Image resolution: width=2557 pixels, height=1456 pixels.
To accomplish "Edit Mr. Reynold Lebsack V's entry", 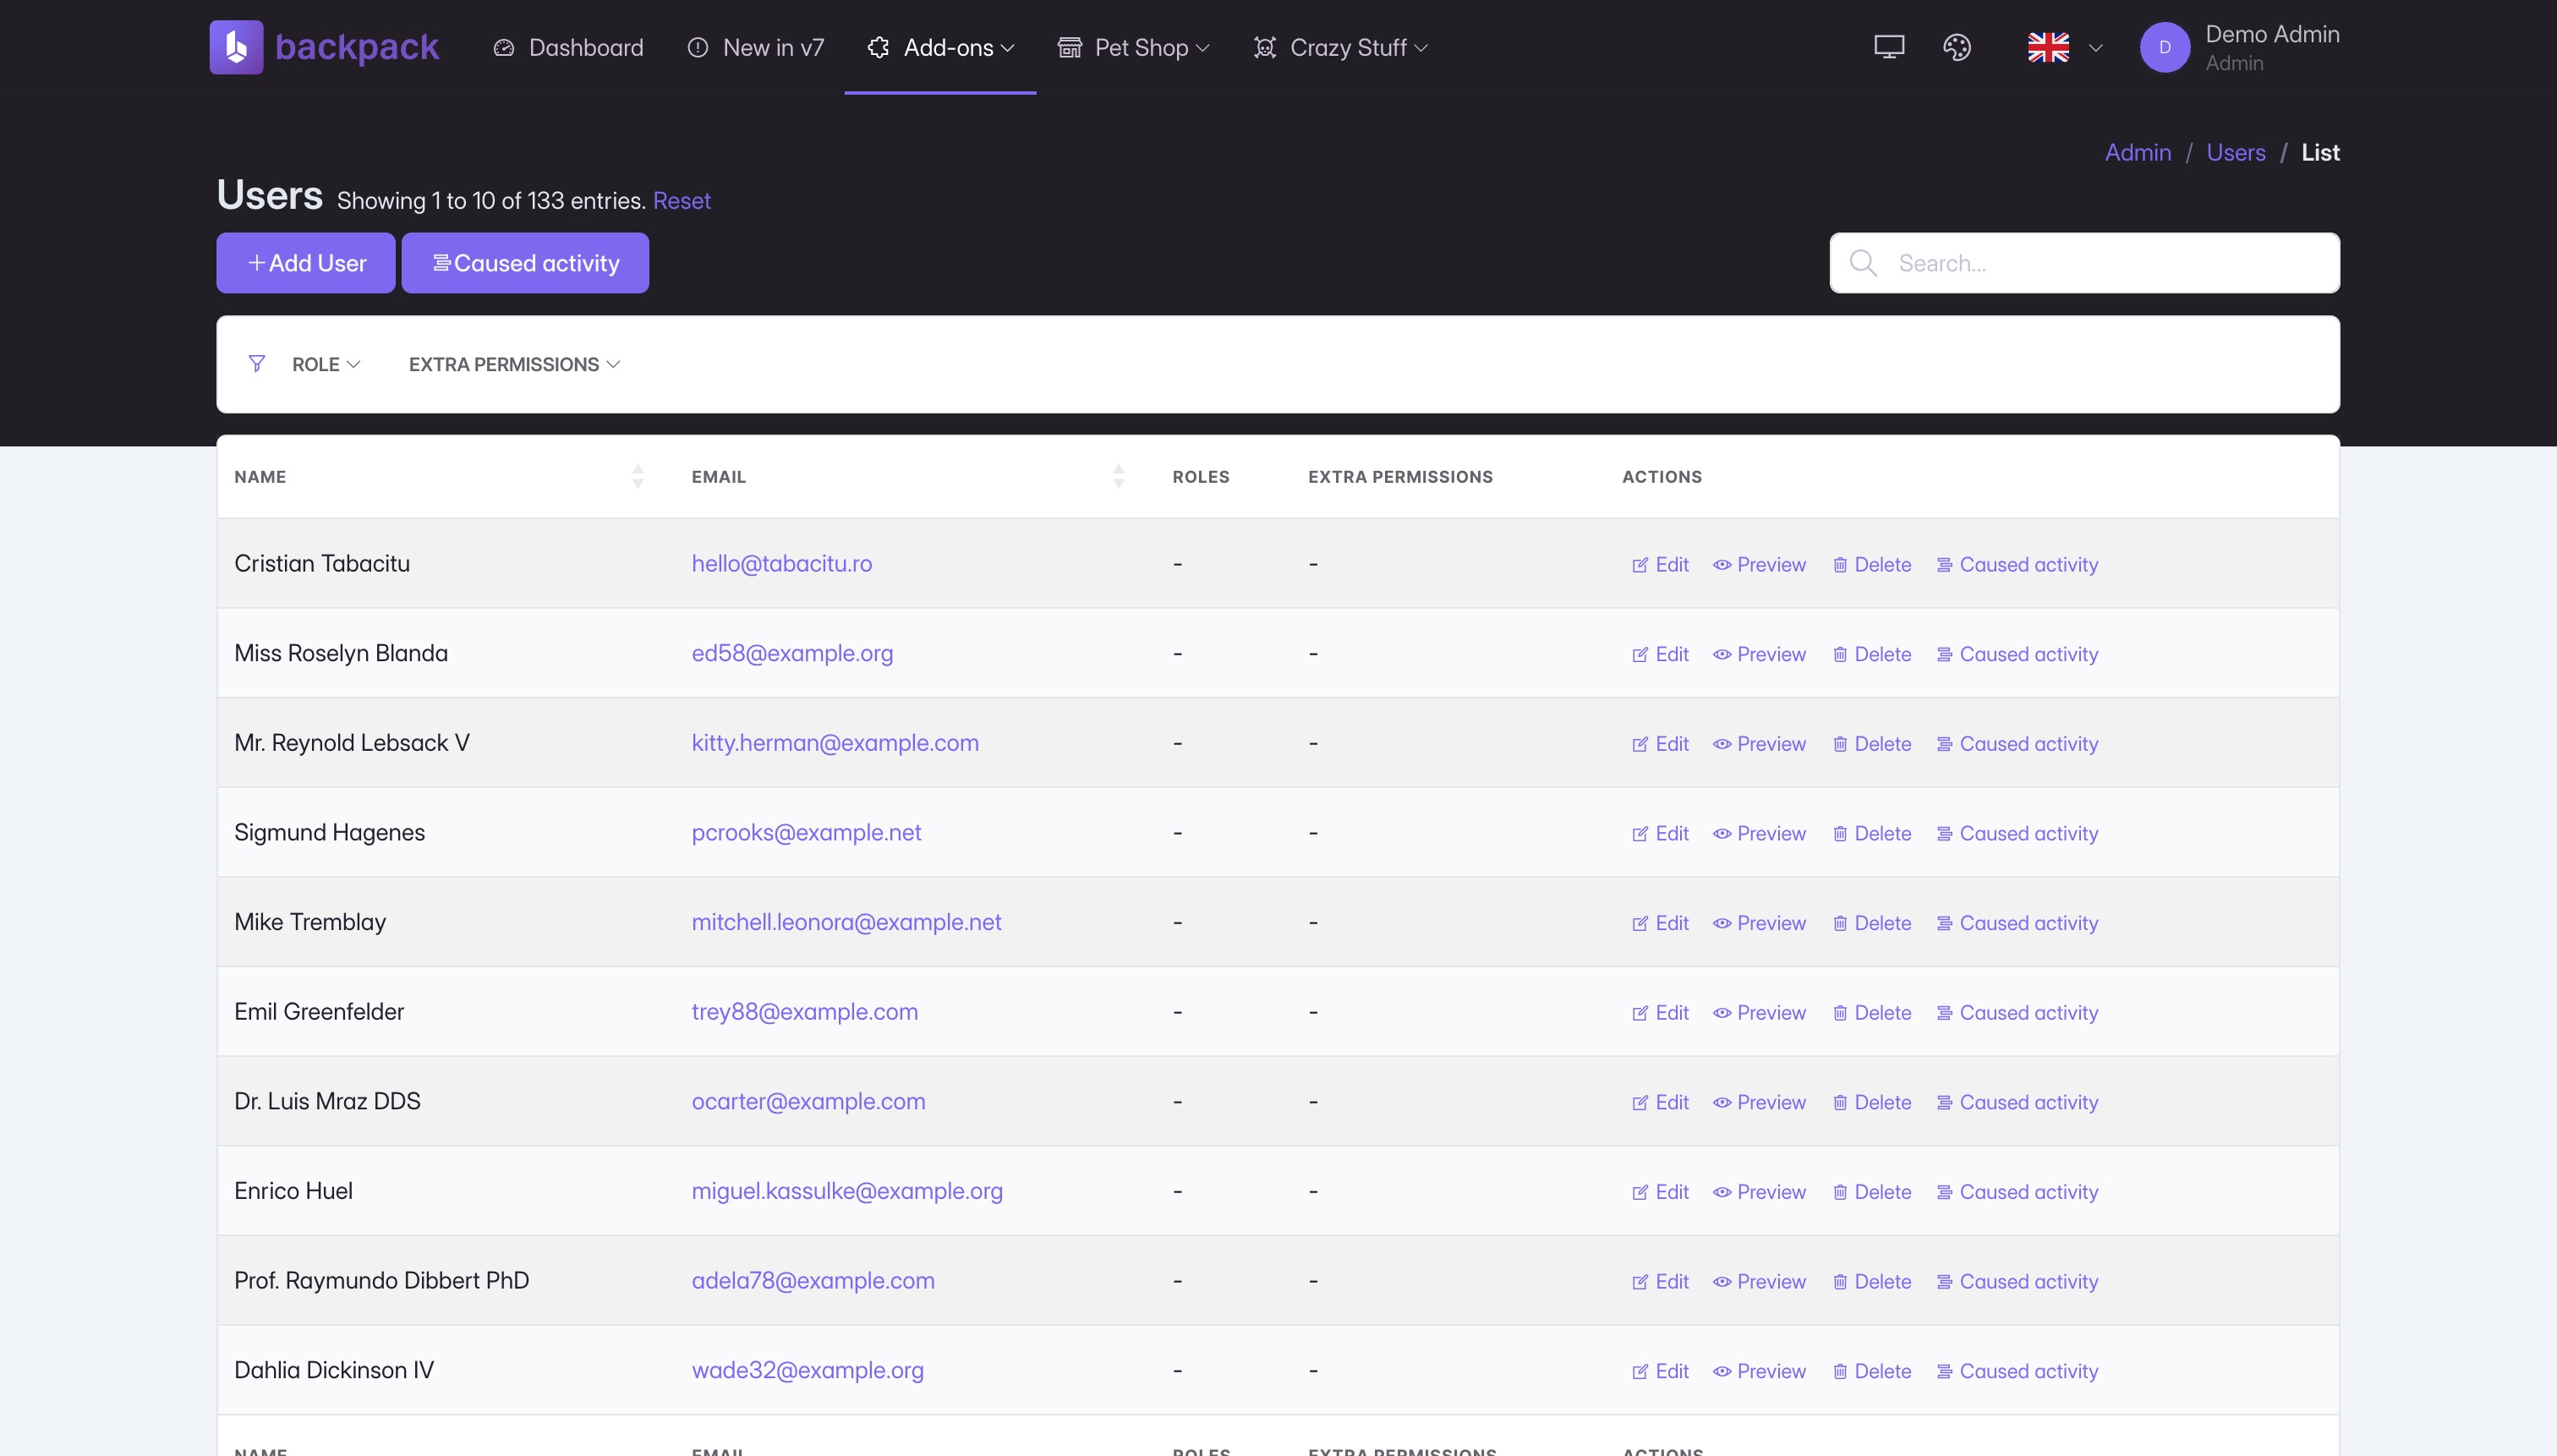I will point(1660,744).
